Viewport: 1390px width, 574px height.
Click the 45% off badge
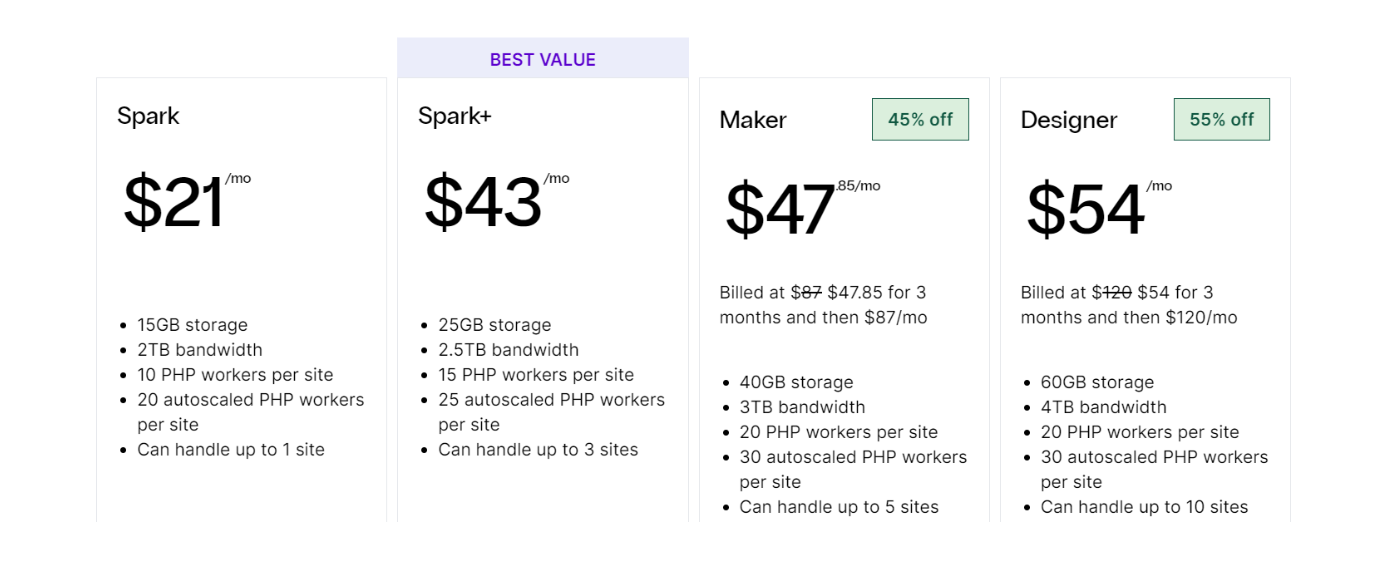[x=920, y=119]
